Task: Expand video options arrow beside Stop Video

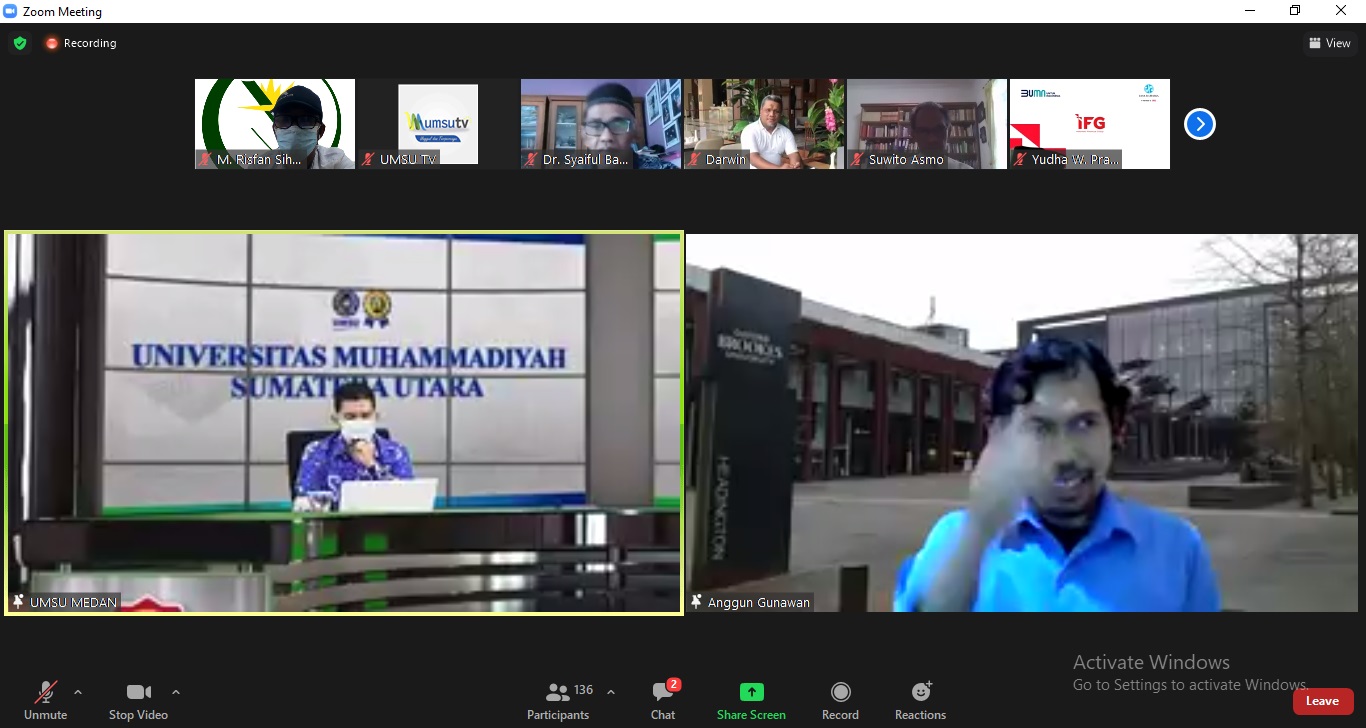Action: click(x=176, y=692)
